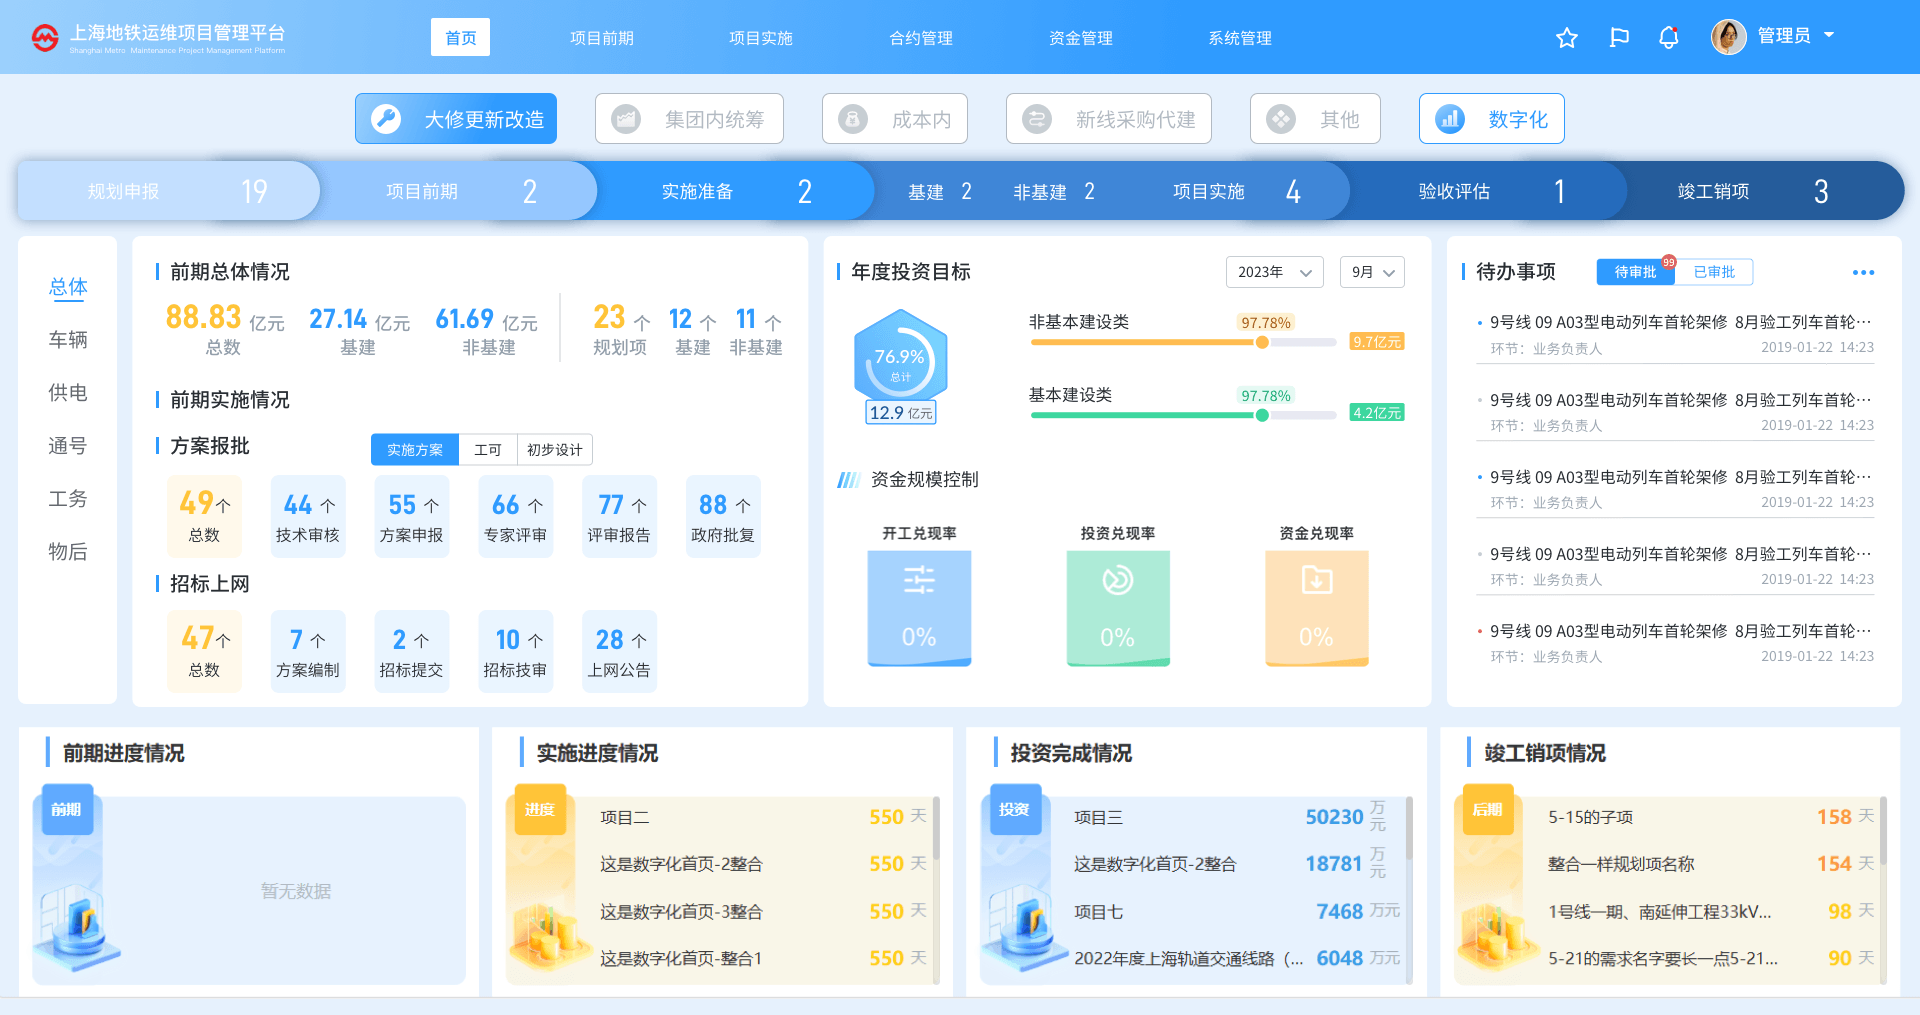
Task: Switch to the 工可 toggle tab
Action: 488,450
